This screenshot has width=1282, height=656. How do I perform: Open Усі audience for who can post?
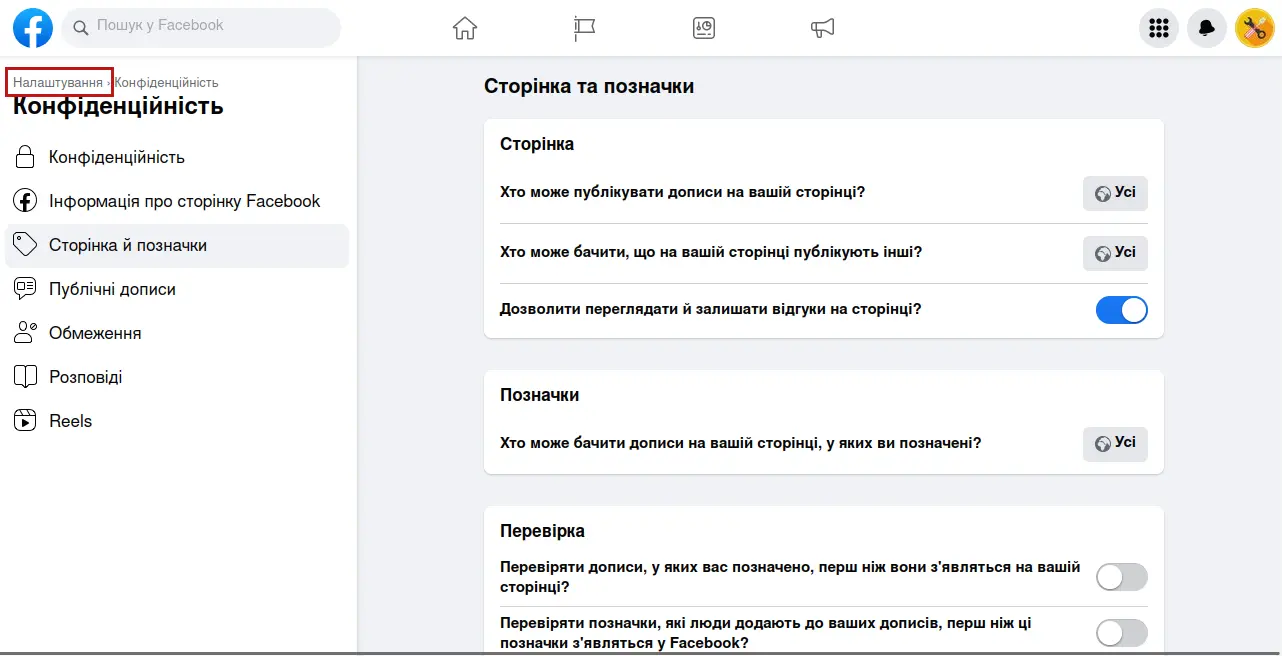(x=1115, y=193)
